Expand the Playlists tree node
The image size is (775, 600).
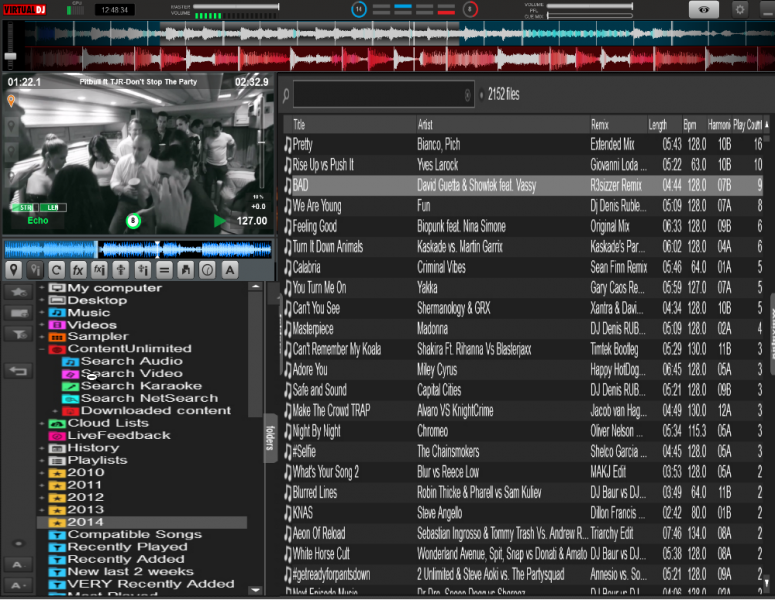pyautogui.click(x=43, y=460)
